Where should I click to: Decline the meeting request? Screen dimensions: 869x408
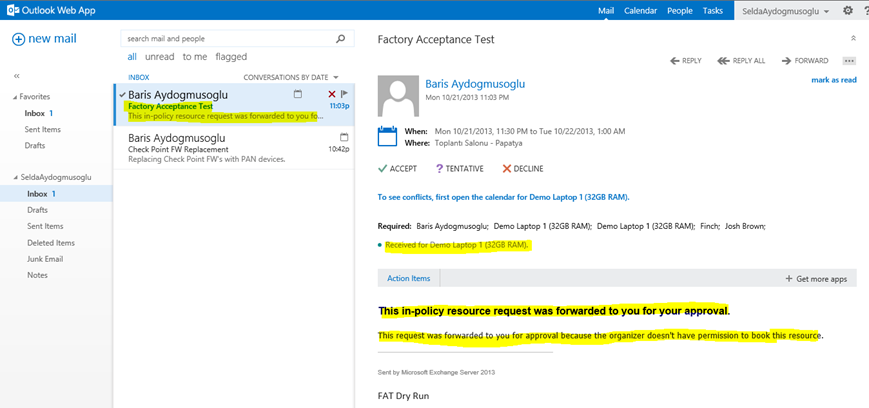[x=523, y=169]
